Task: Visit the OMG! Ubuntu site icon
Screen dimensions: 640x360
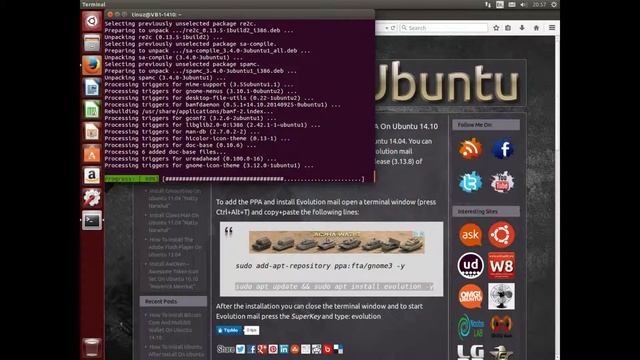Action: pyautogui.click(x=470, y=296)
